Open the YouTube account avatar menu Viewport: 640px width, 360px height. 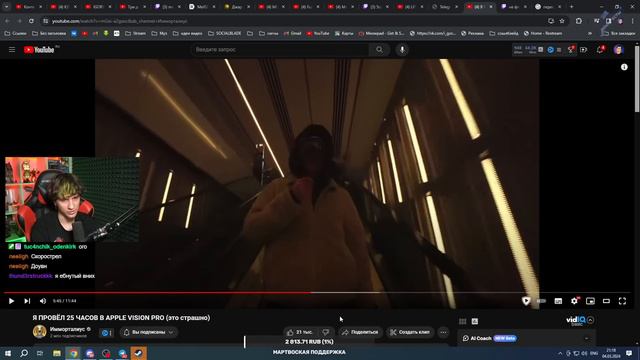pos(618,50)
